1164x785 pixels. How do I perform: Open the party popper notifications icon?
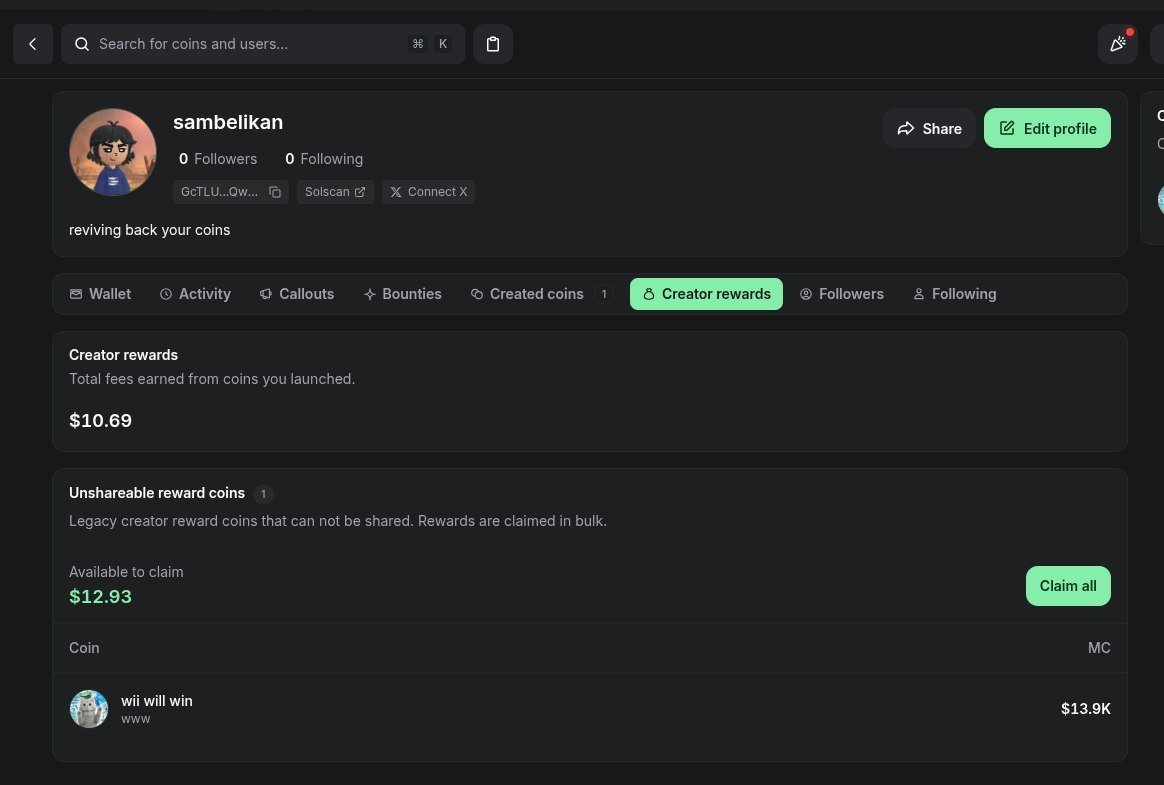point(1118,44)
